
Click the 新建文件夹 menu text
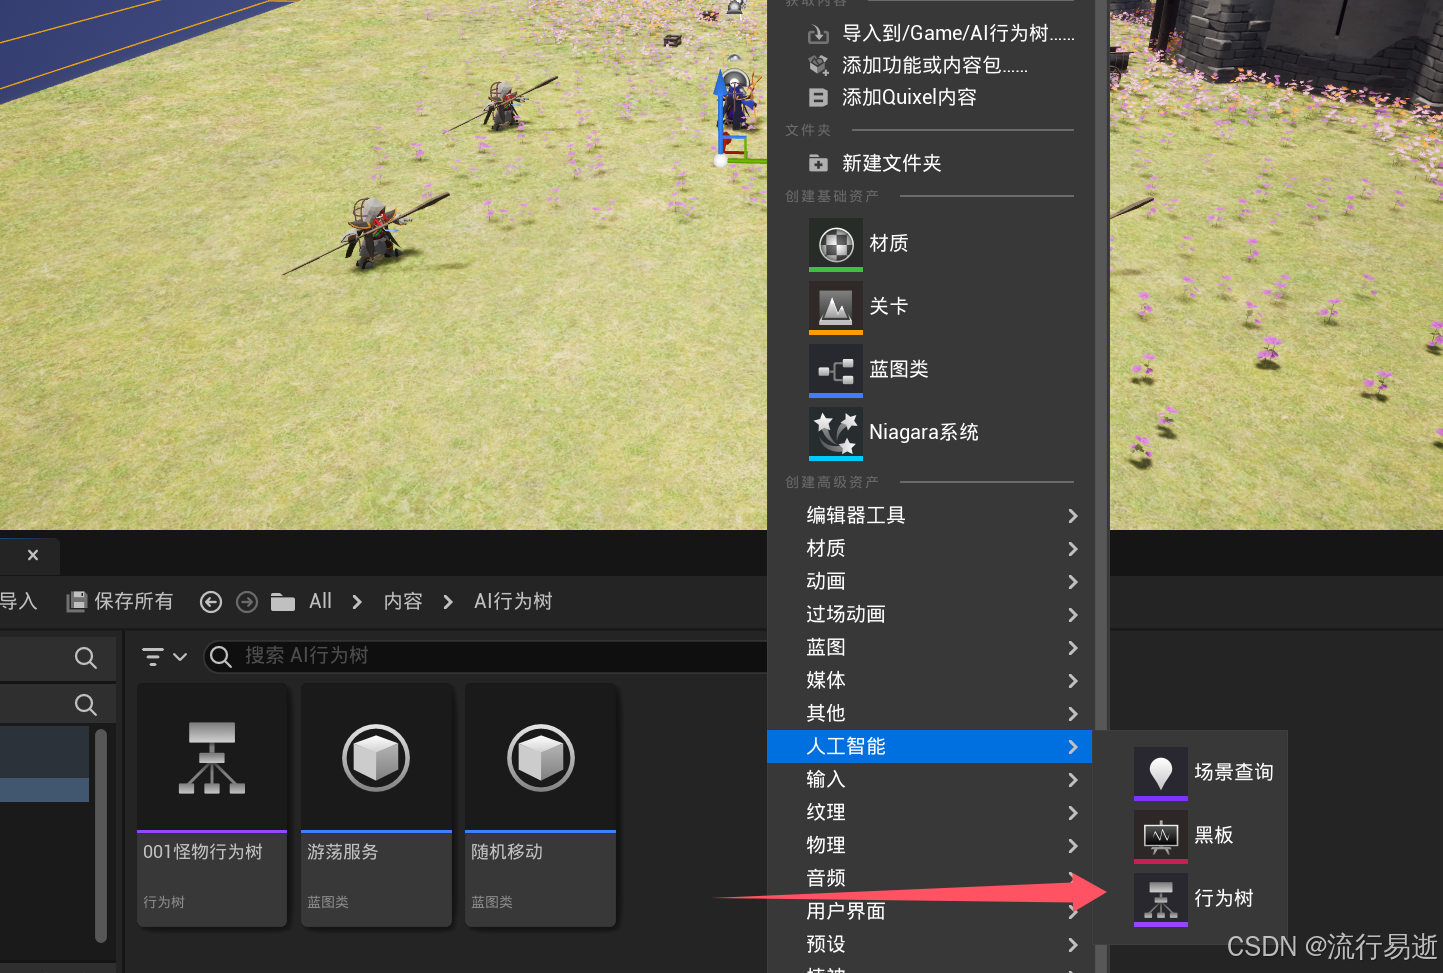point(891,163)
